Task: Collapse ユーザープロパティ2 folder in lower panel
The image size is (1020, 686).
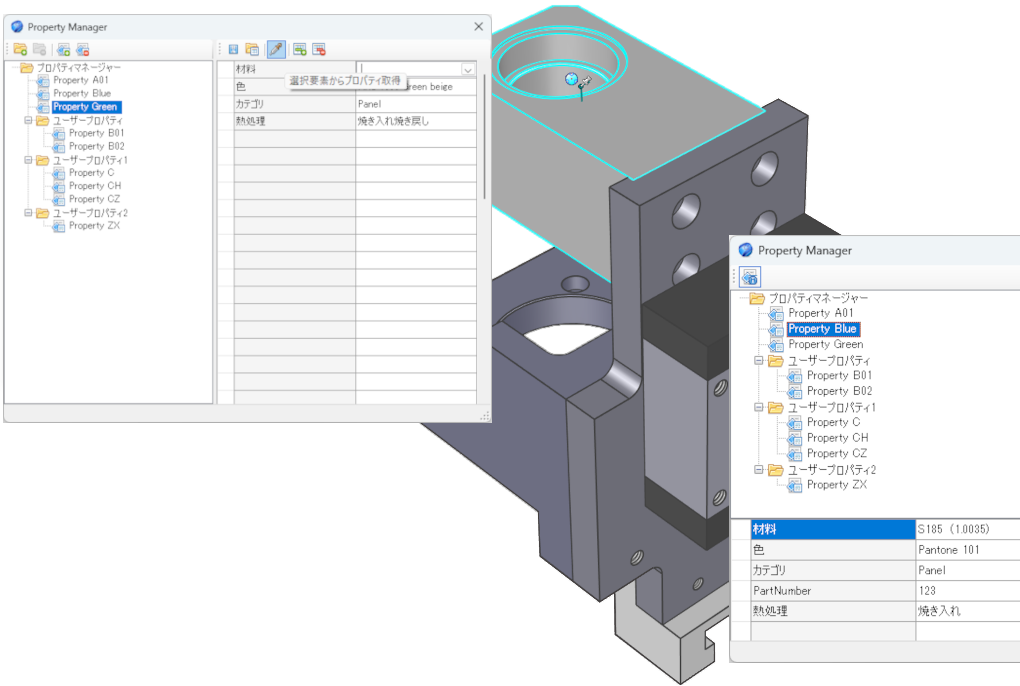Action: 758,469
